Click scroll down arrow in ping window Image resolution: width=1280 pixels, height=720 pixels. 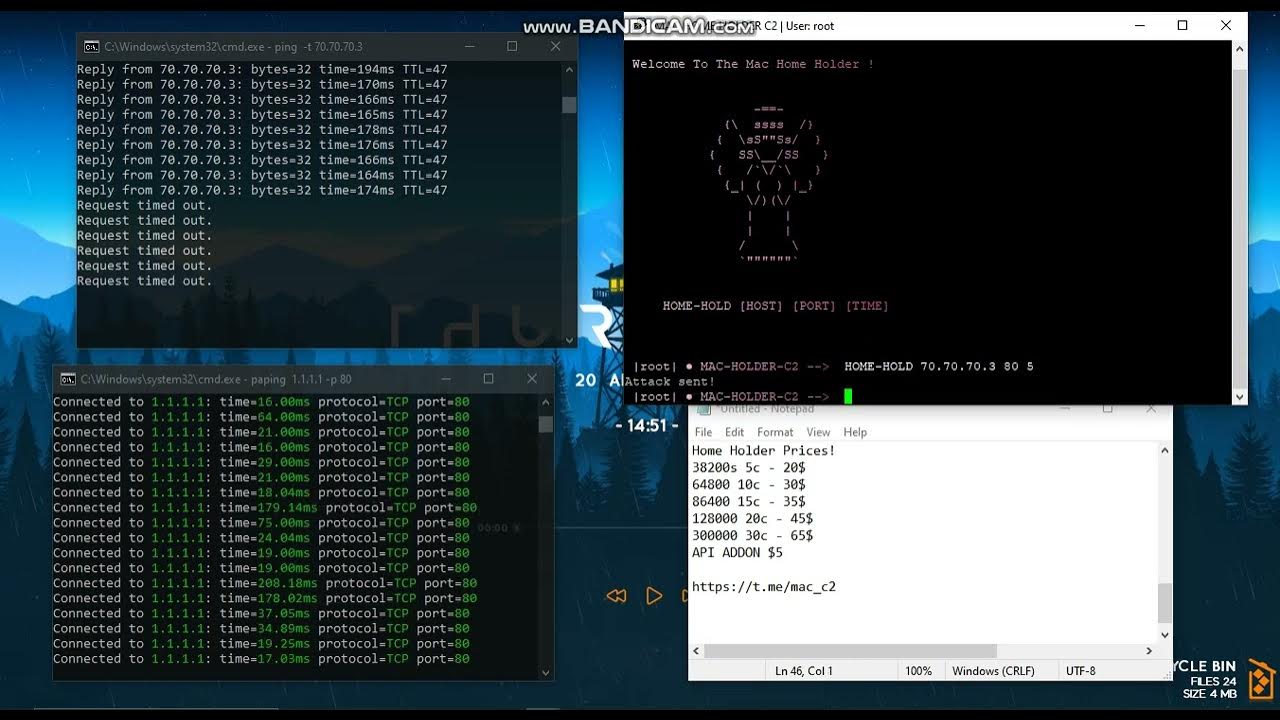point(569,340)
